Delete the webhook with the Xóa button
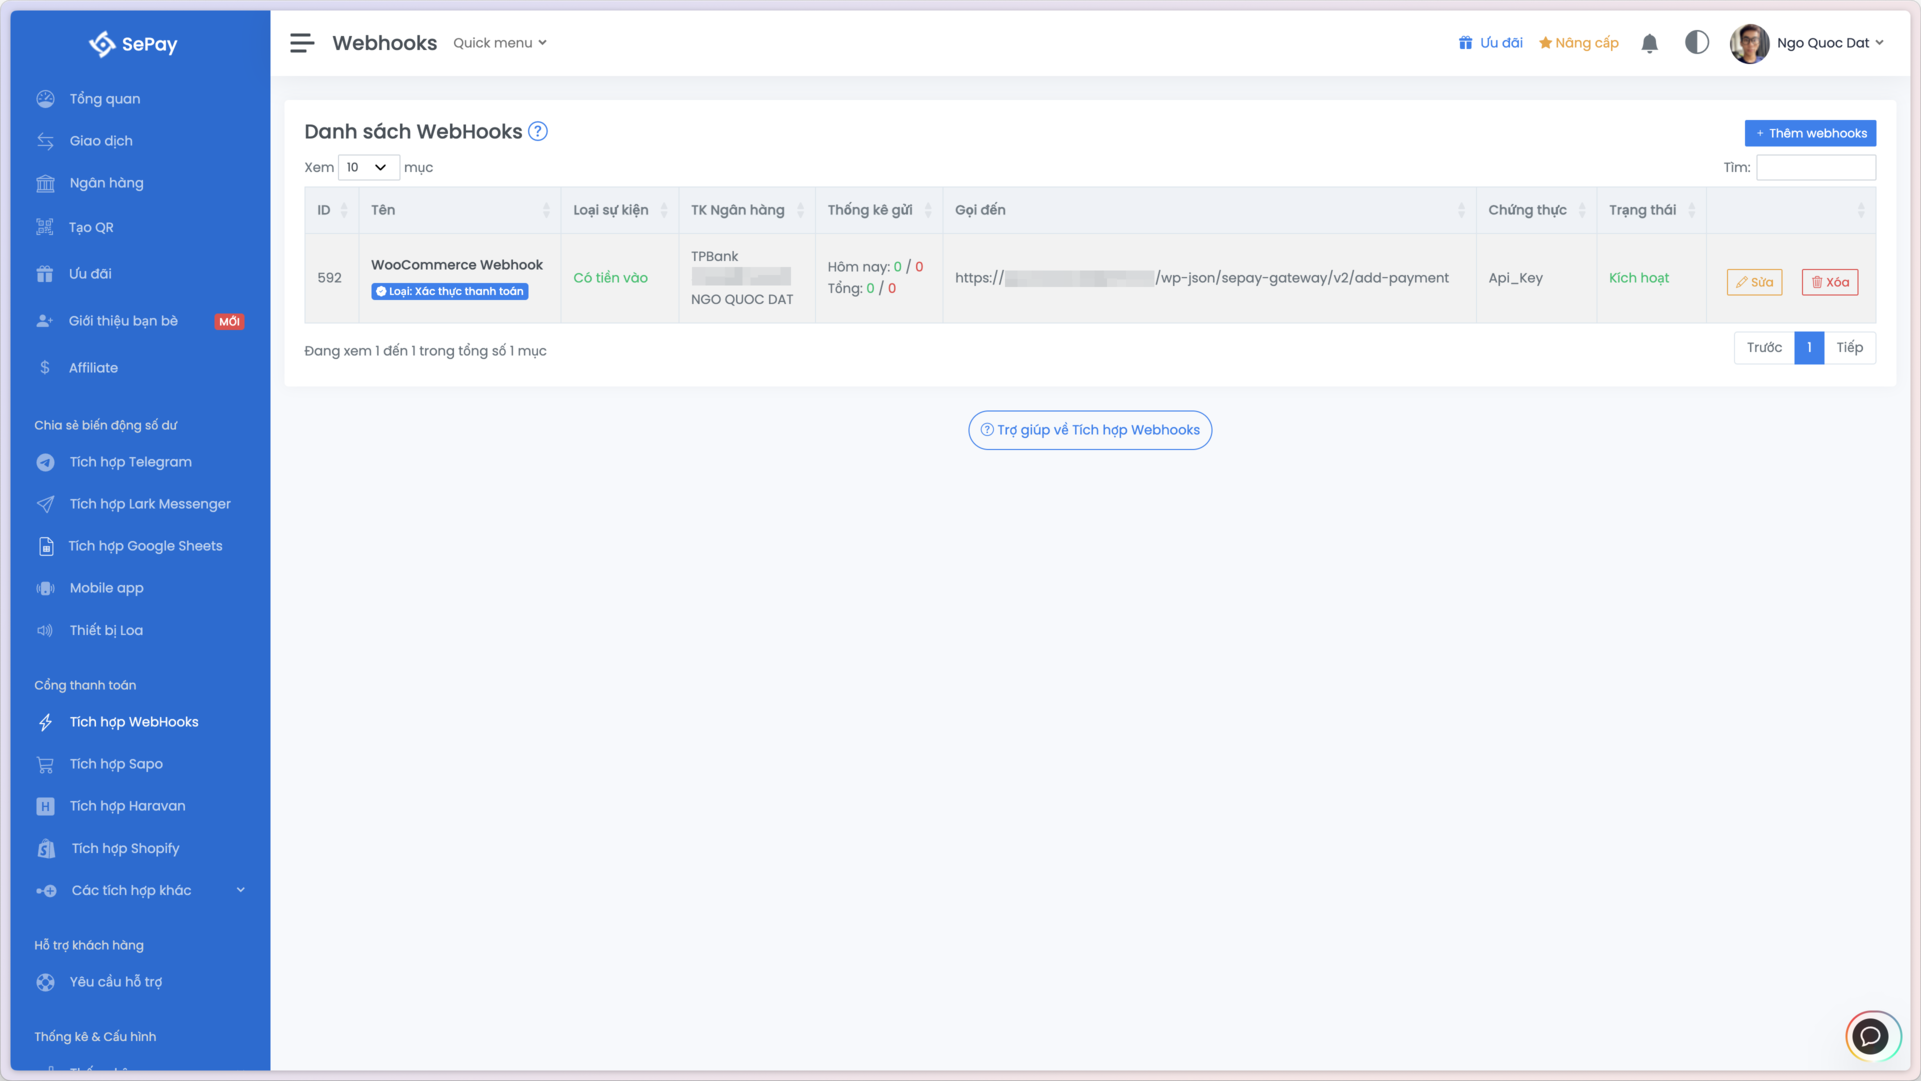 (1829, 282)
